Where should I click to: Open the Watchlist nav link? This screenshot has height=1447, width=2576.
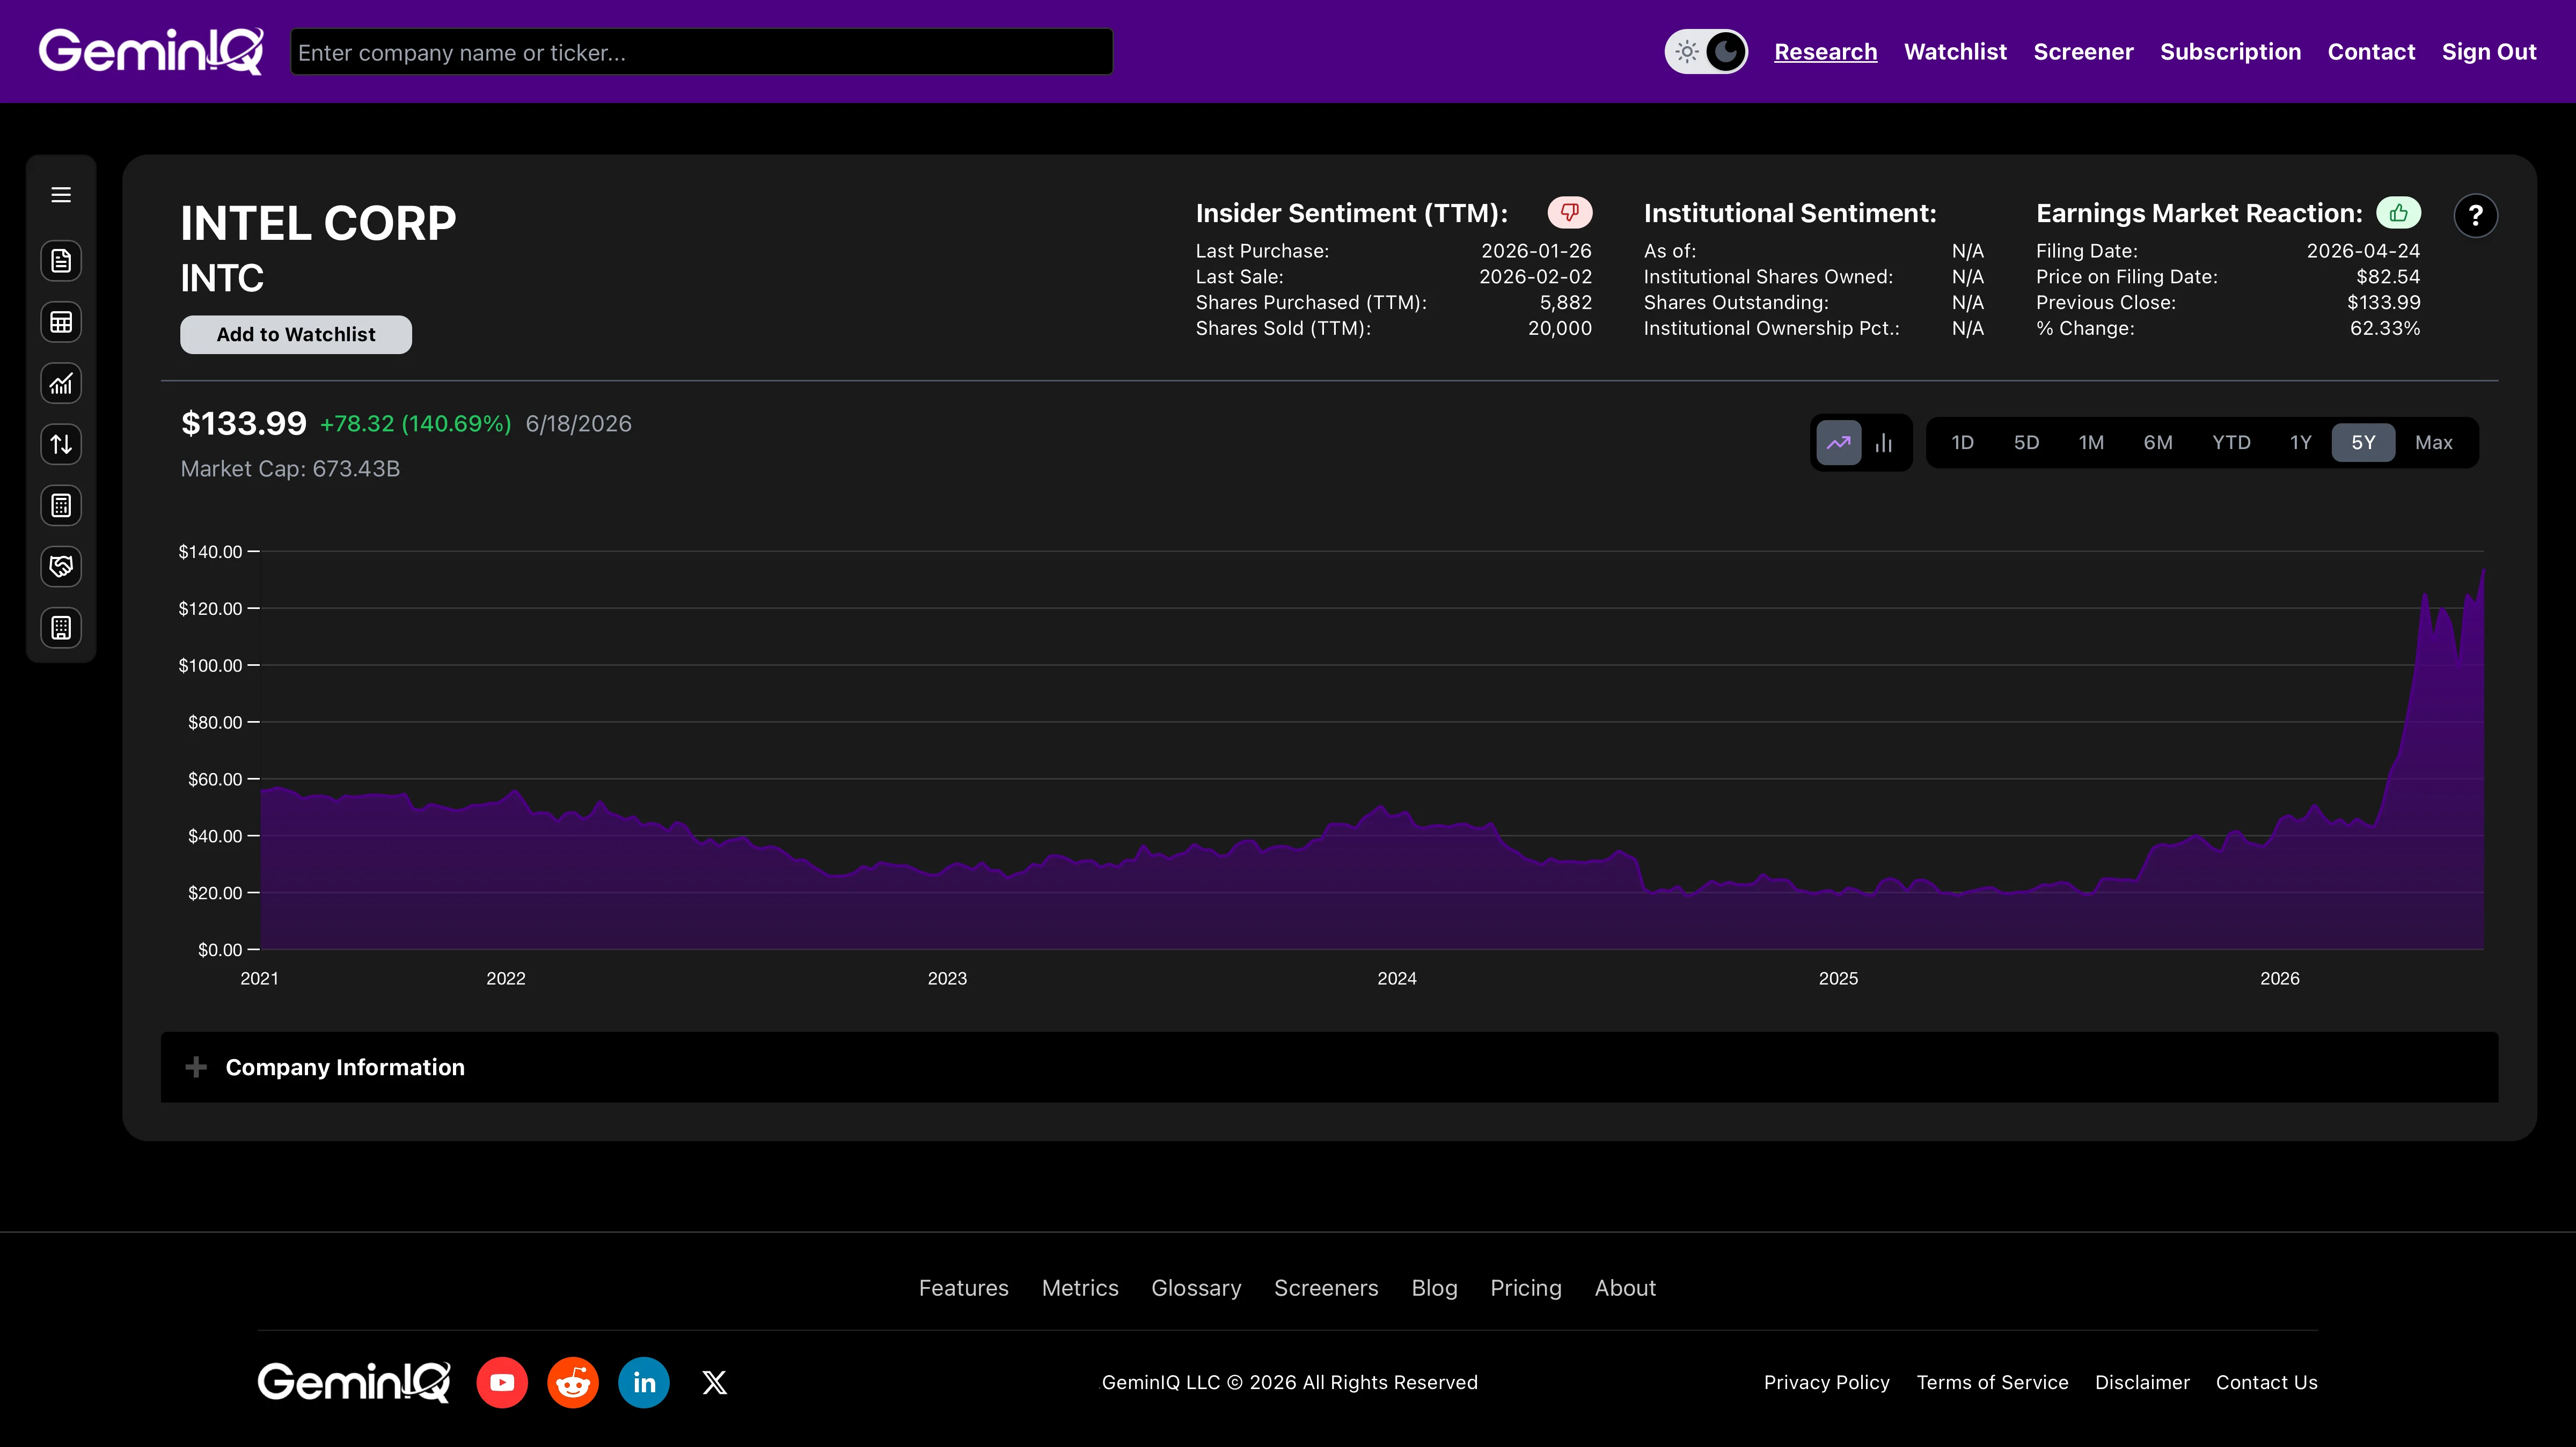point(1955,52)
